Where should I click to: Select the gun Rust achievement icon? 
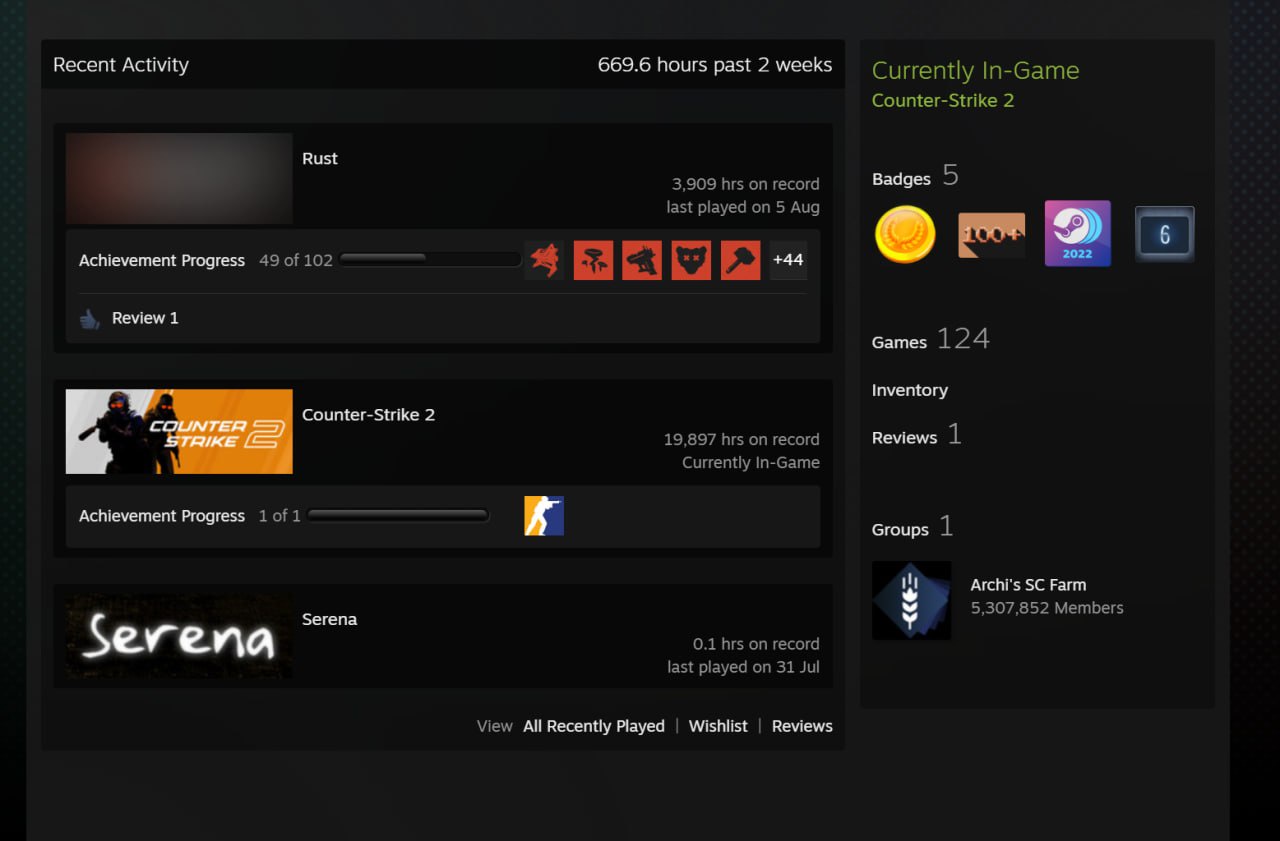point(642,260)
